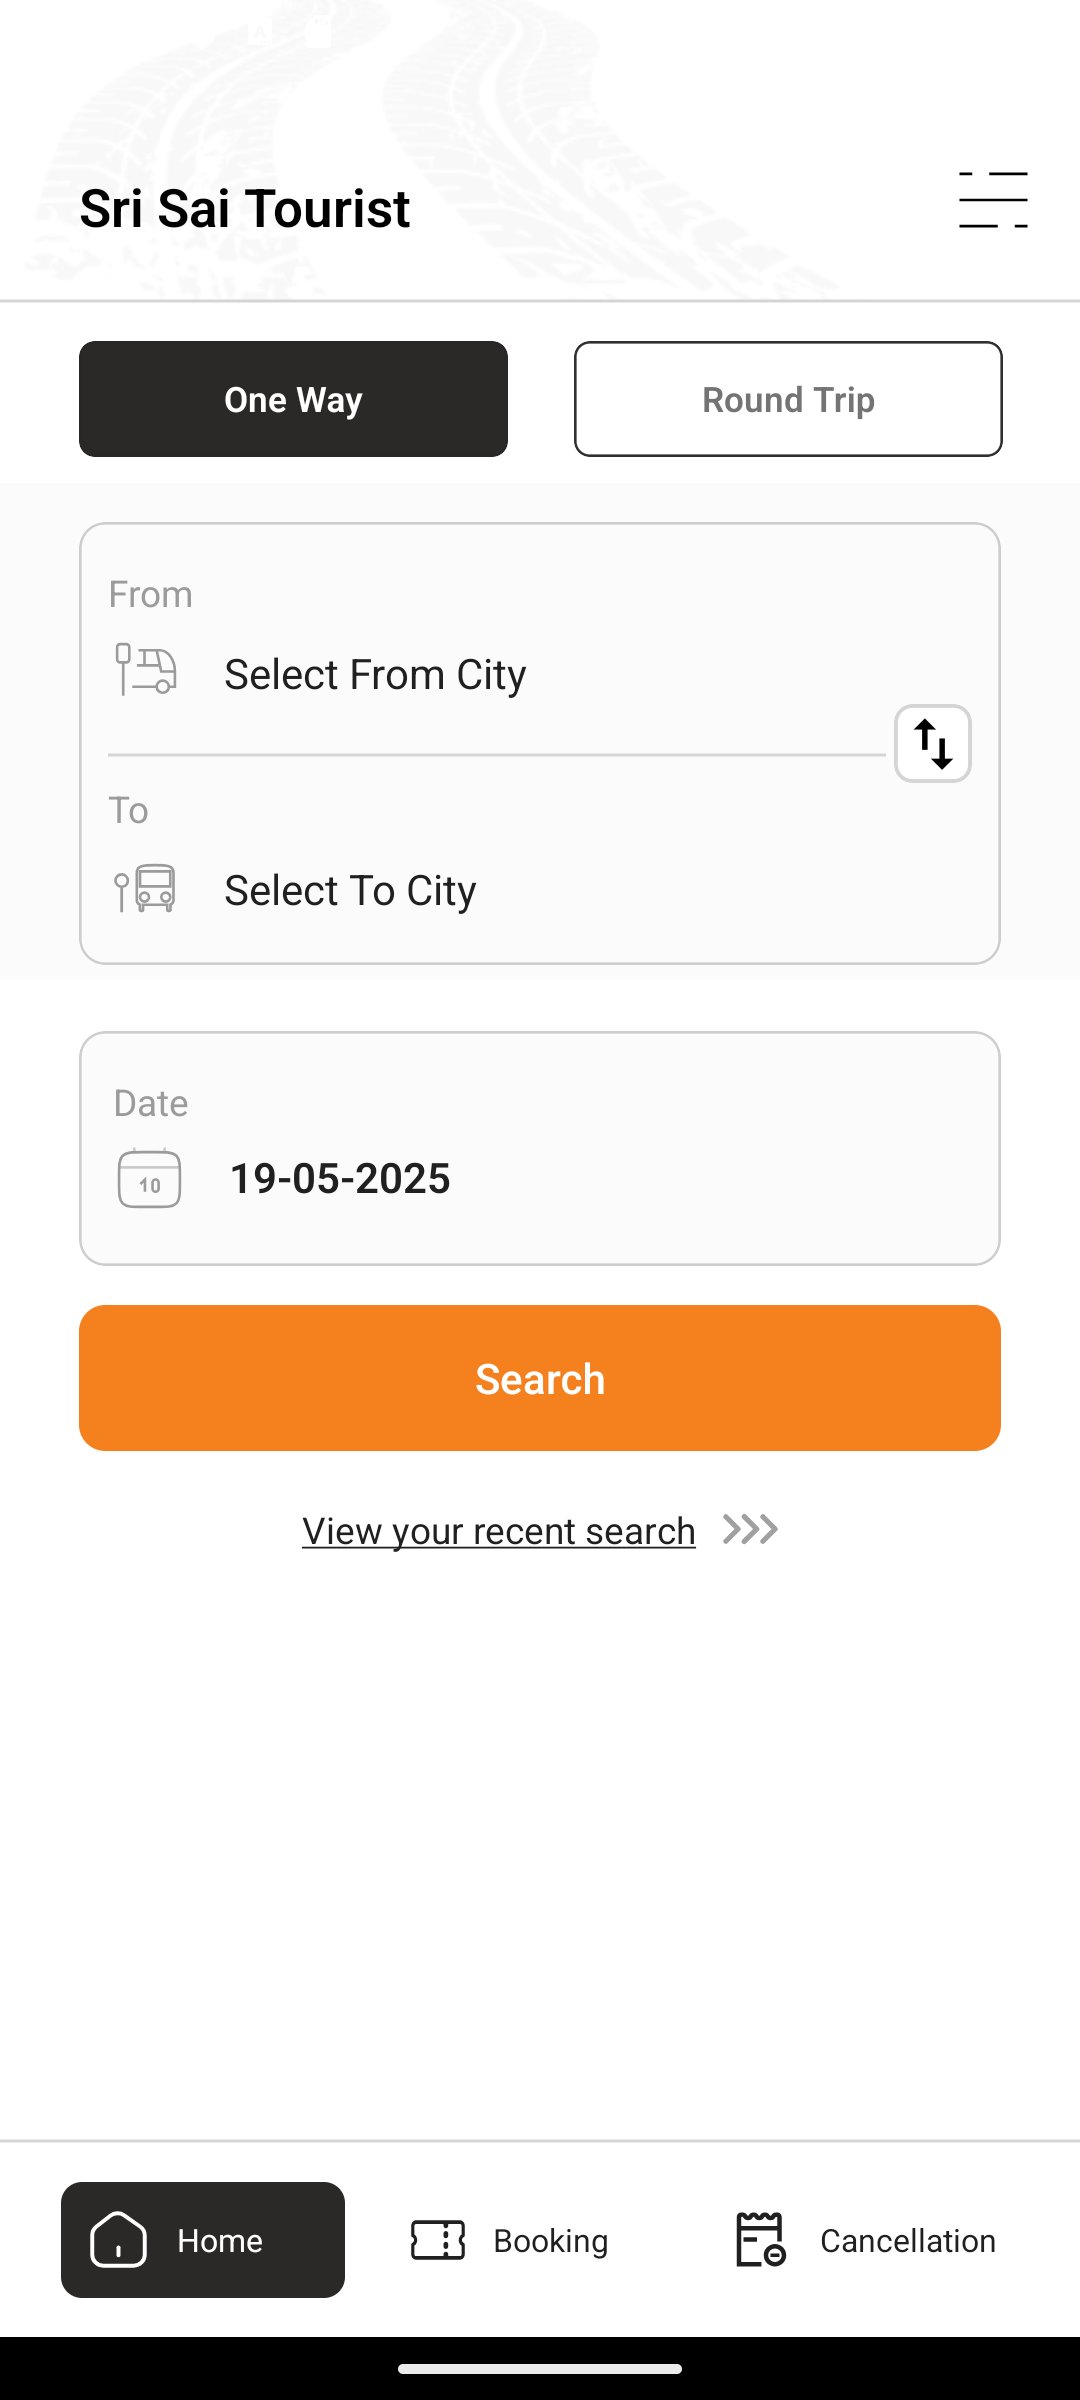Tap the Home house icon
The image size is (1080, 2400).
pos(119,2240)
